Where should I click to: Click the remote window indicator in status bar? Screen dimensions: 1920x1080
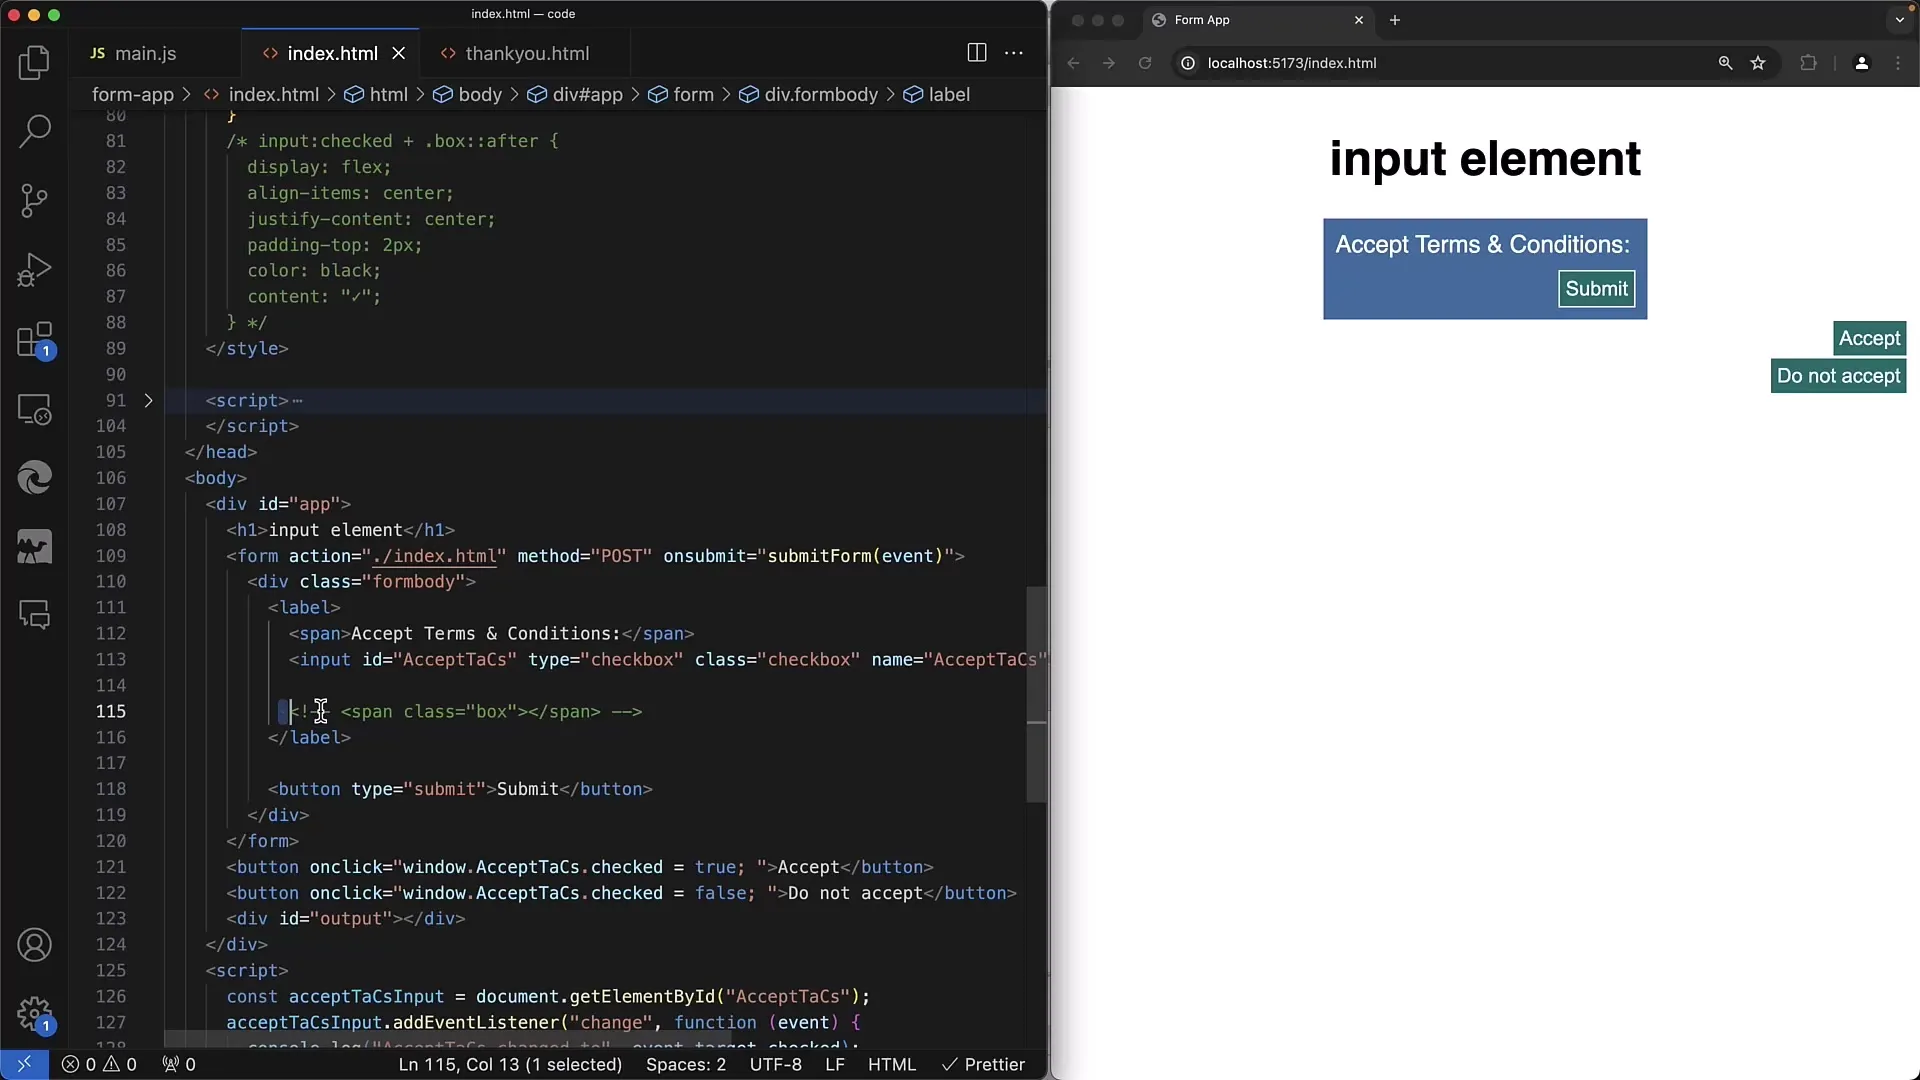24,1064
